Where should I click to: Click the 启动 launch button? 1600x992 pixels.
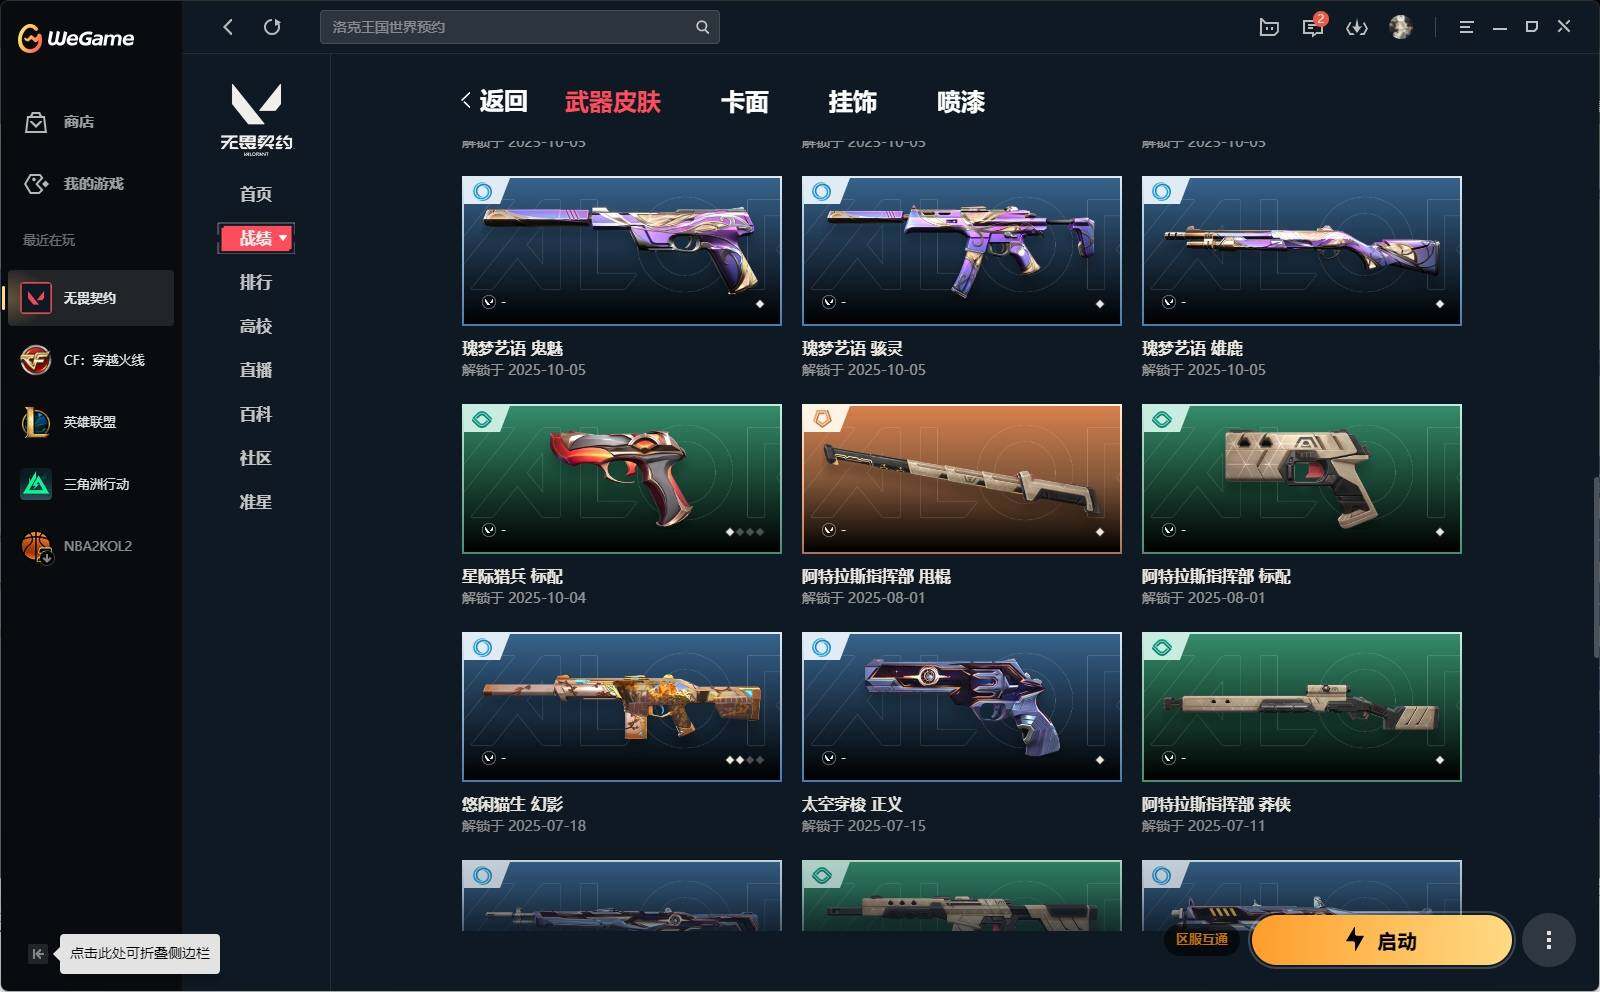coord(1381,940)
